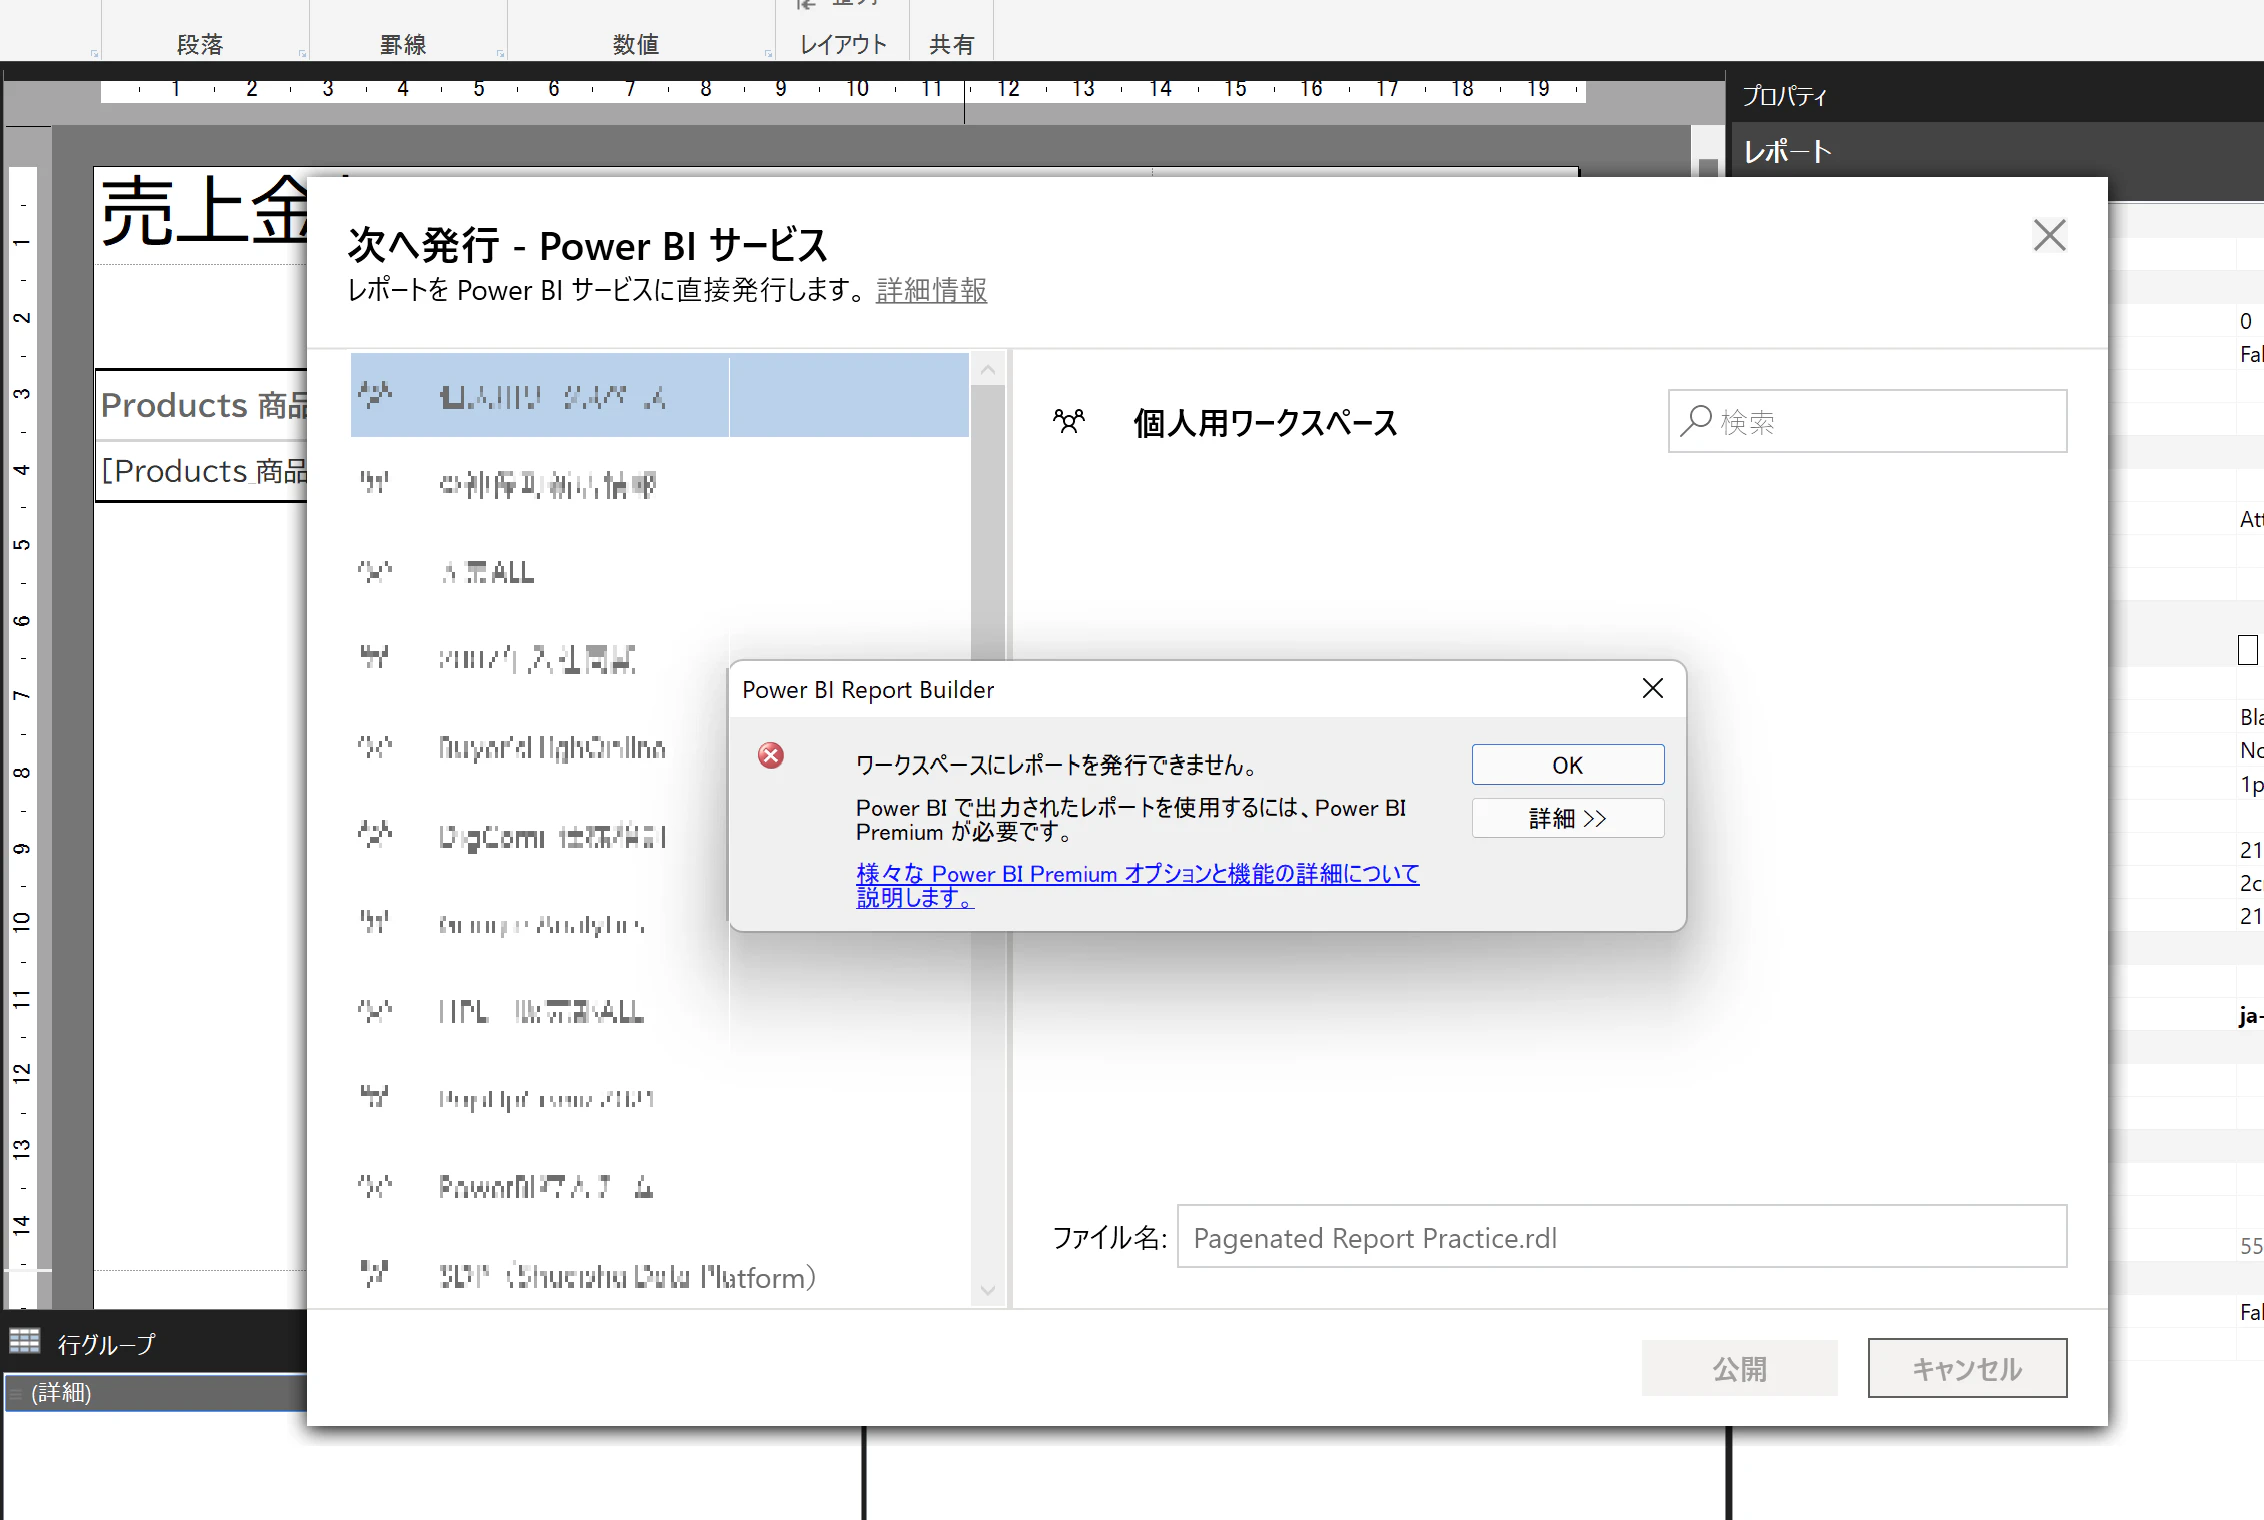Click the 個人用ワークスペース people icon
This screenshot has height=1520, width=2264.
pos(1069,421)
